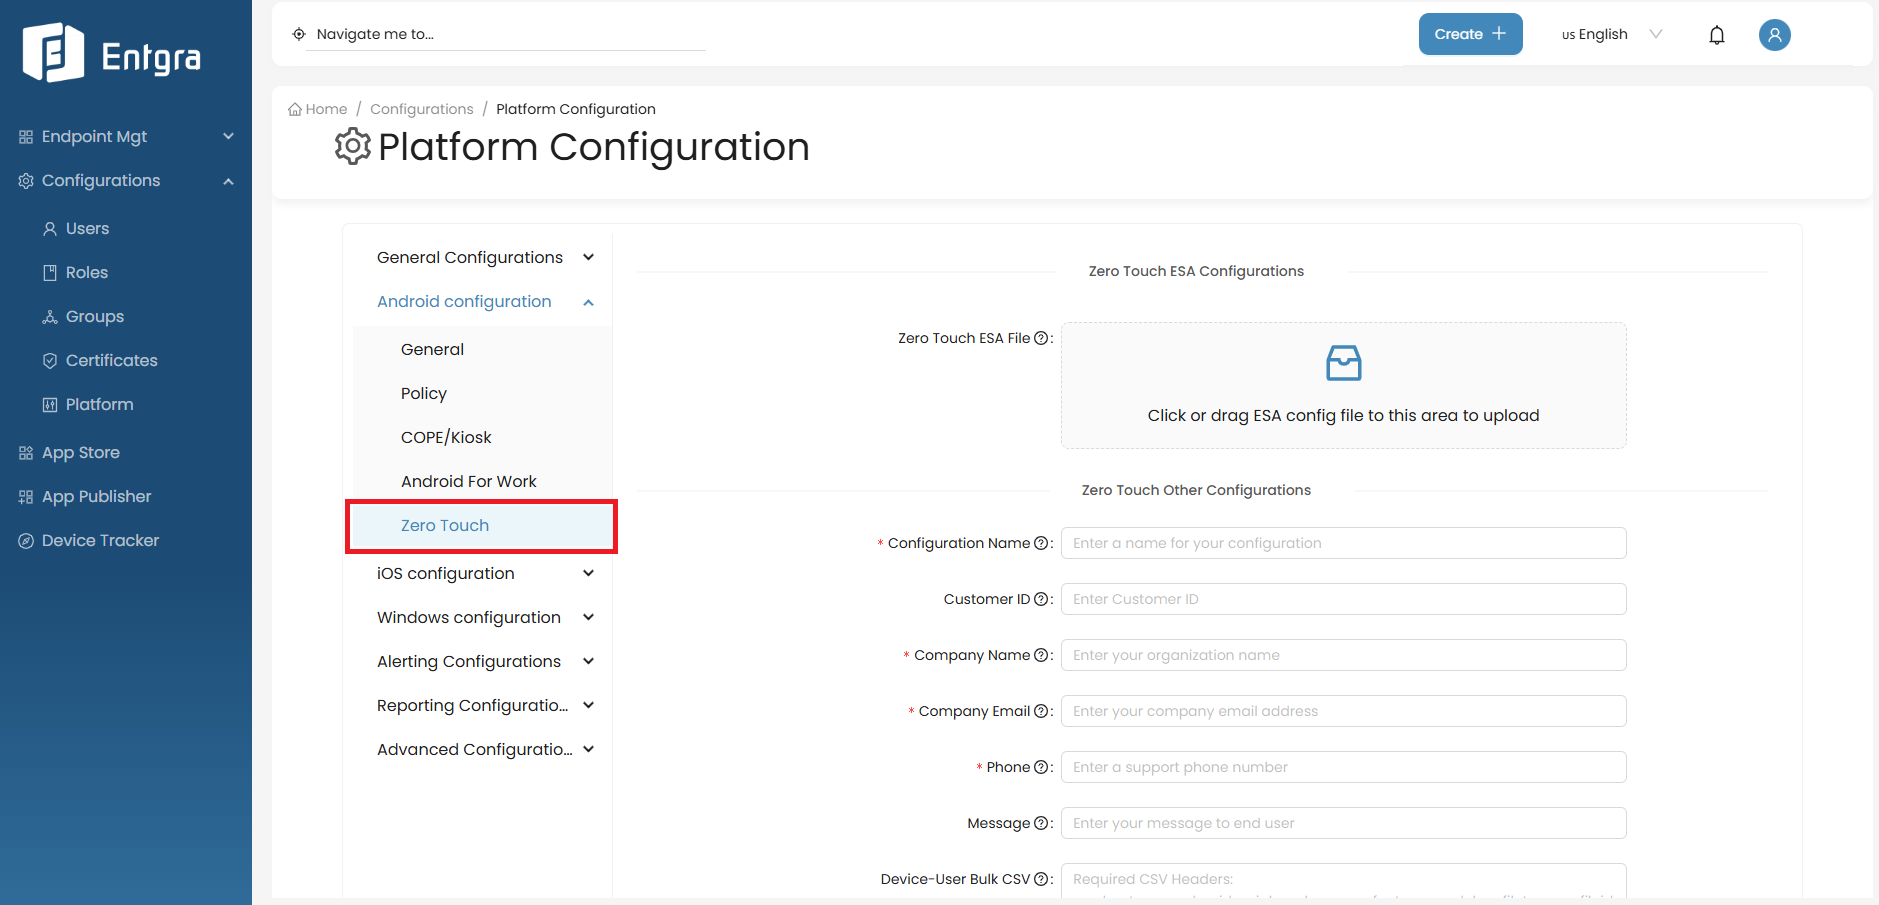
Task: Expand Reporting Configurations section
Action: [x=589, y=705]
